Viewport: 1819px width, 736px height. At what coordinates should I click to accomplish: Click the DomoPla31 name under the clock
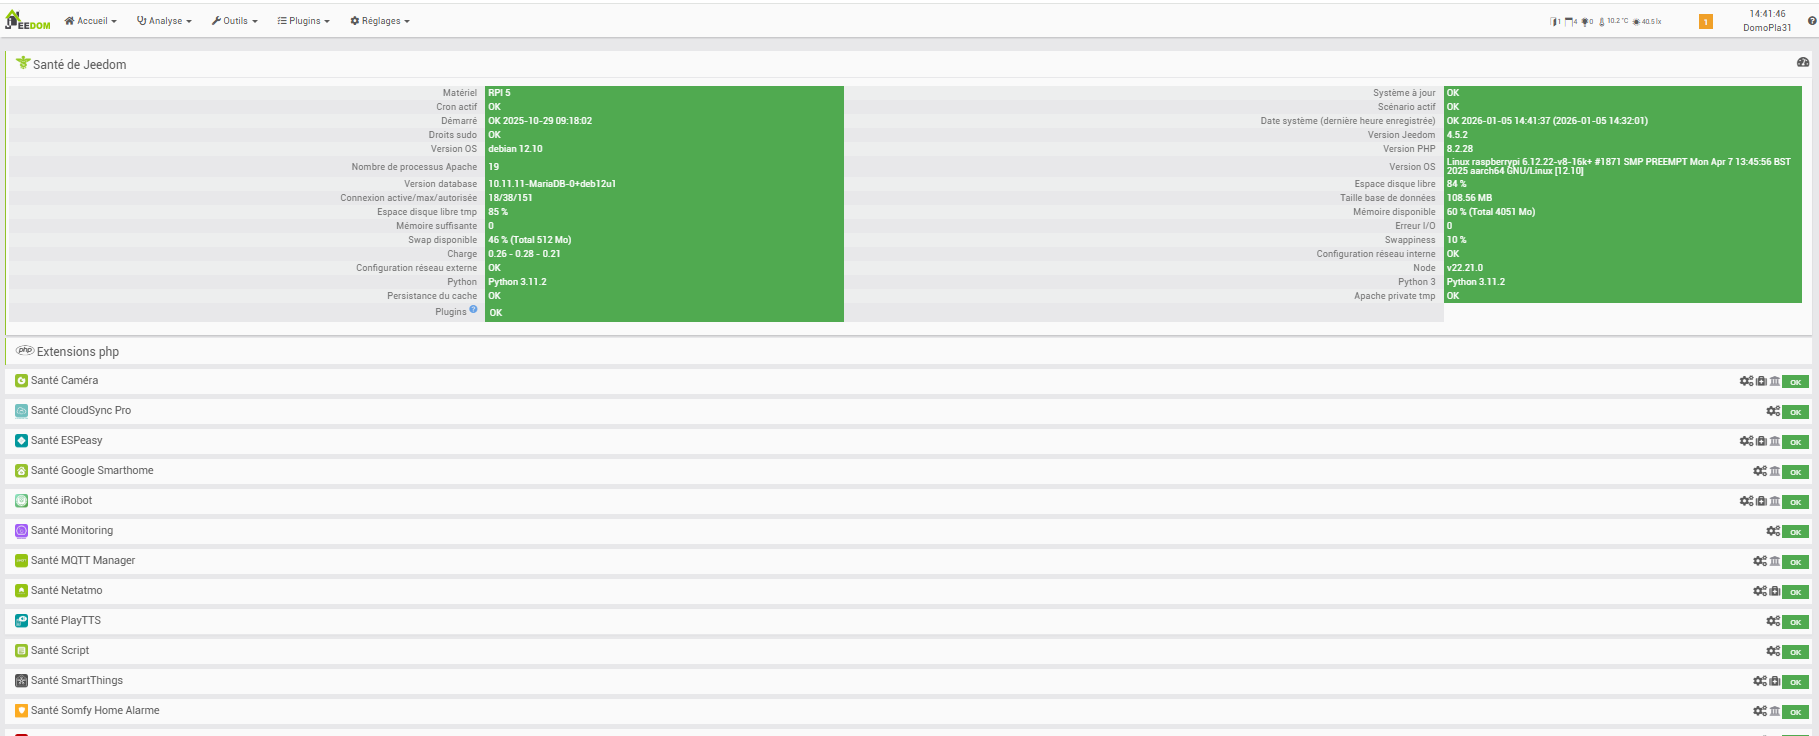pos(1767,28)
